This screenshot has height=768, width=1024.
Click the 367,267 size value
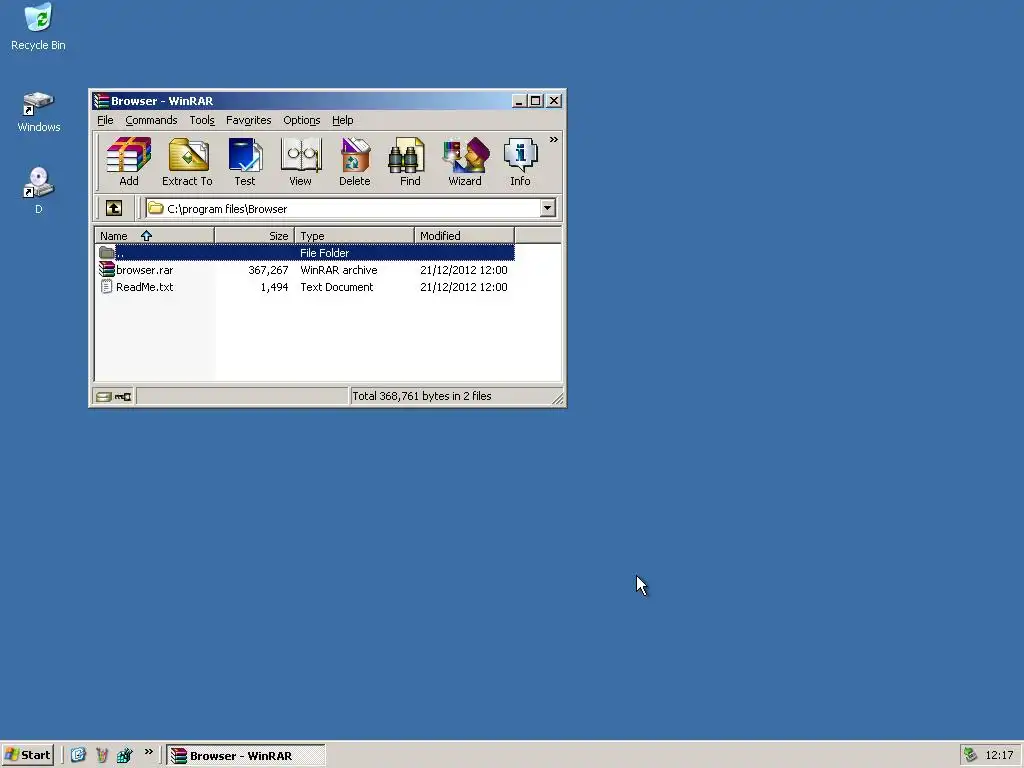tap(268, 270)
